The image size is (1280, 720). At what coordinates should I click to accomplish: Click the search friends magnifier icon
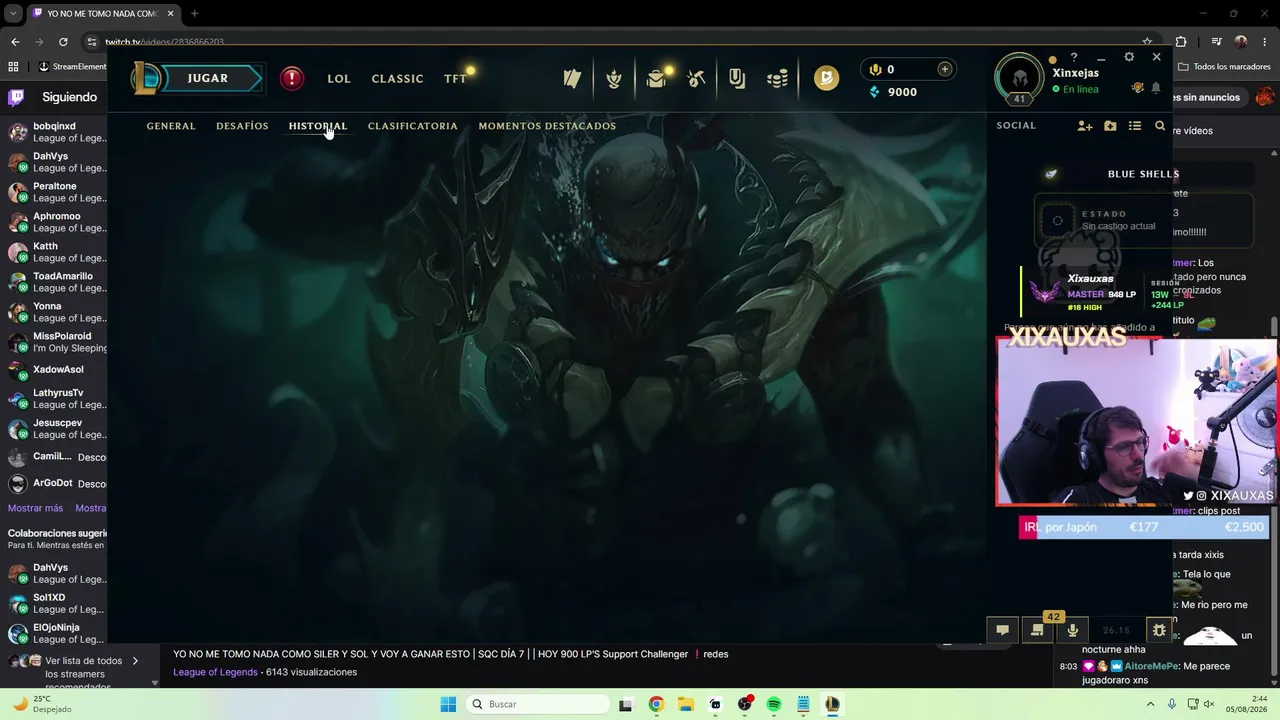[x=1160, y=126]
